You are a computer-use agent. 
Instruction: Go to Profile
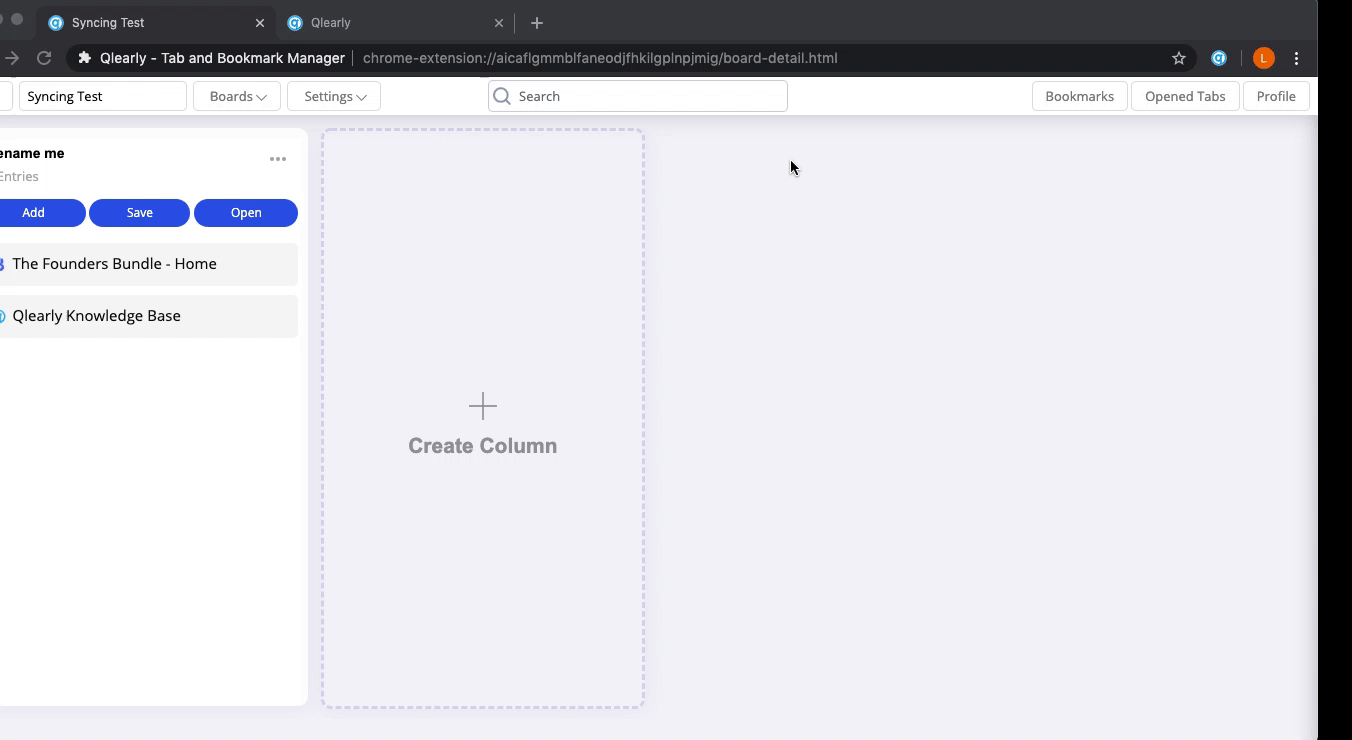[x=1276, y=96]
